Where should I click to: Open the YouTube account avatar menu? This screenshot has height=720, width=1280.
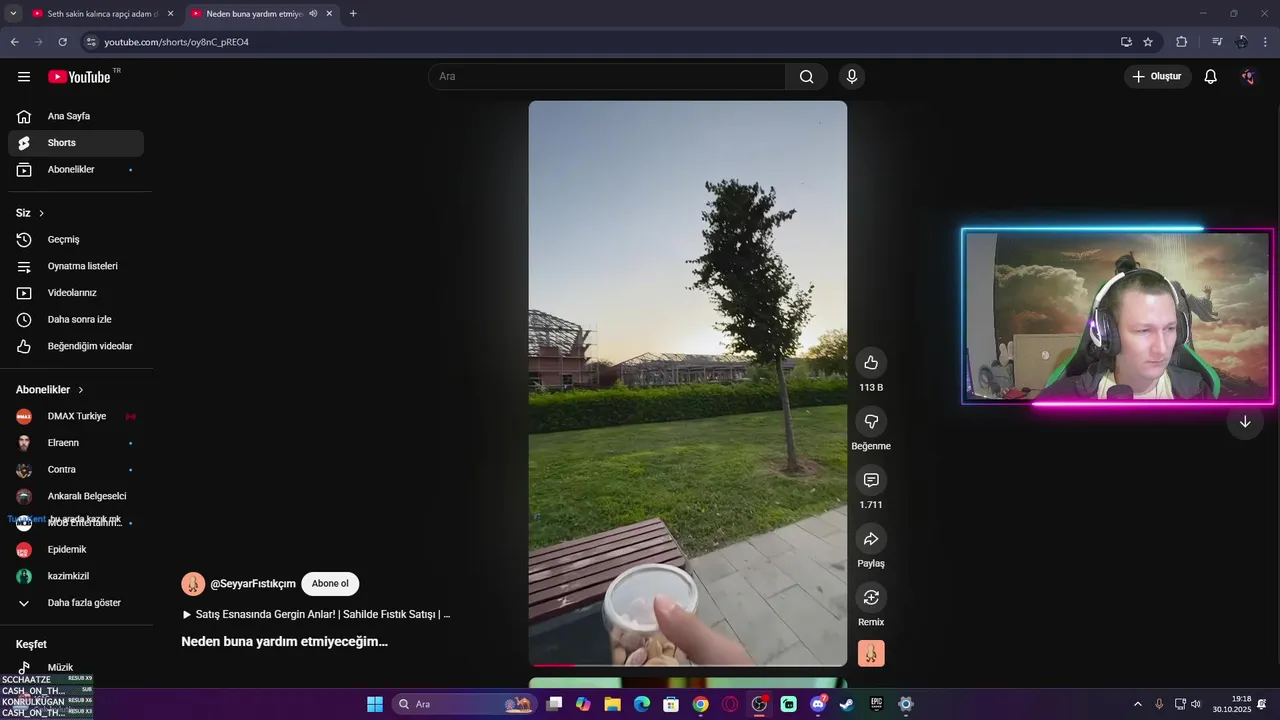[x=1247, y=77]
